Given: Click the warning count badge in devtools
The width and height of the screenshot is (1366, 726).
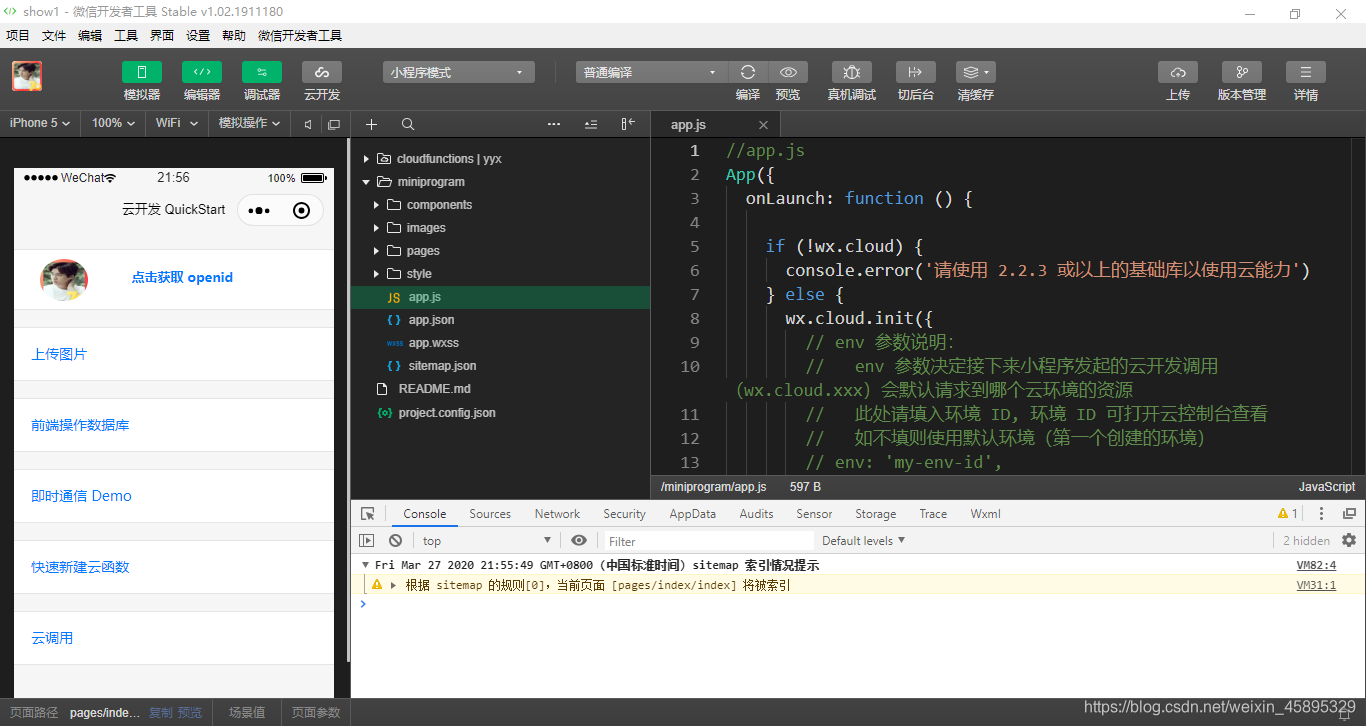Looking at the screenshot, I should tap(1288, 514).
